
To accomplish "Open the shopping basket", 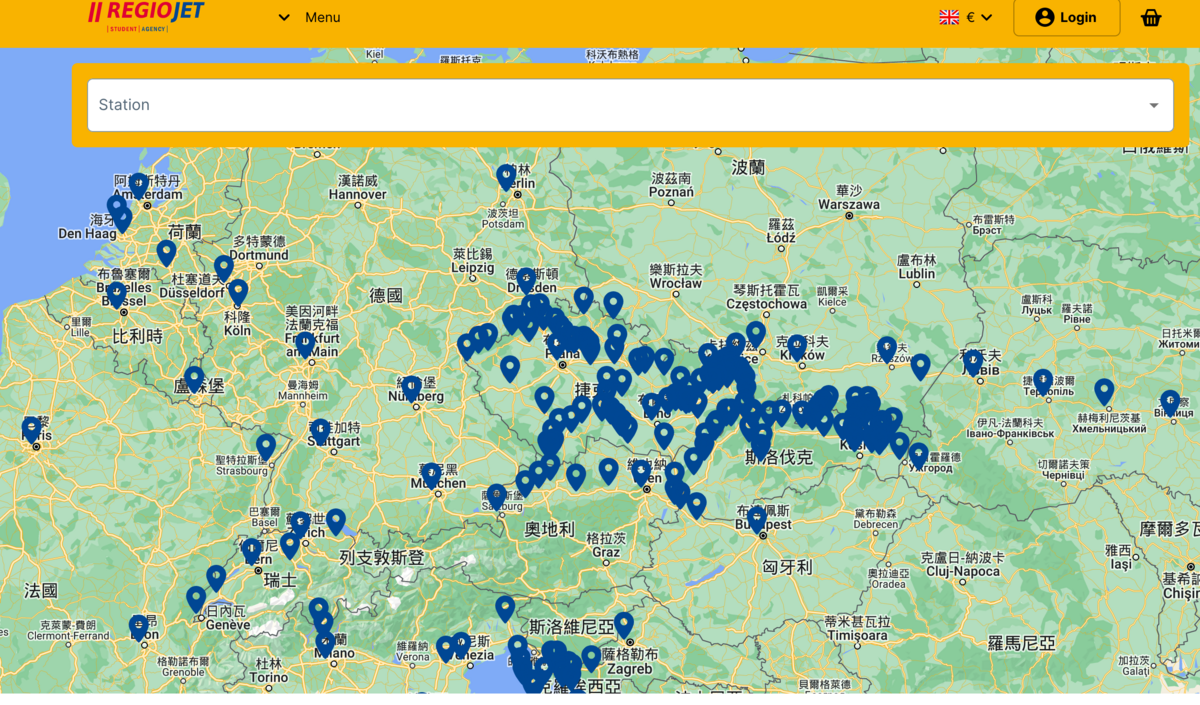I will click(1151, 17).
